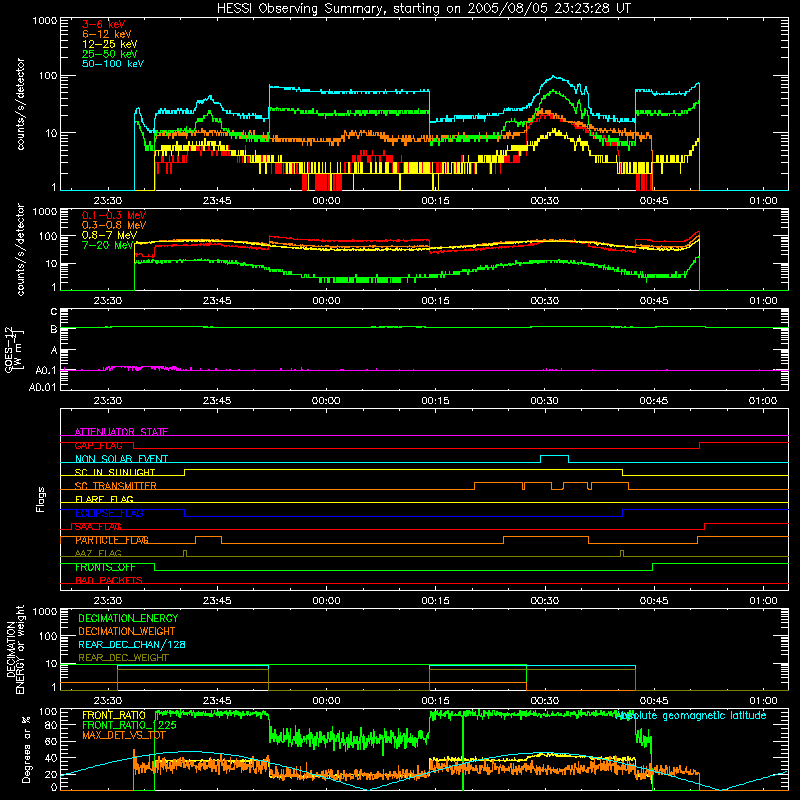The image size is (800, 800).
Task: Click the FRONTS_OFF flag label
Action: click(x=105, y=567)
